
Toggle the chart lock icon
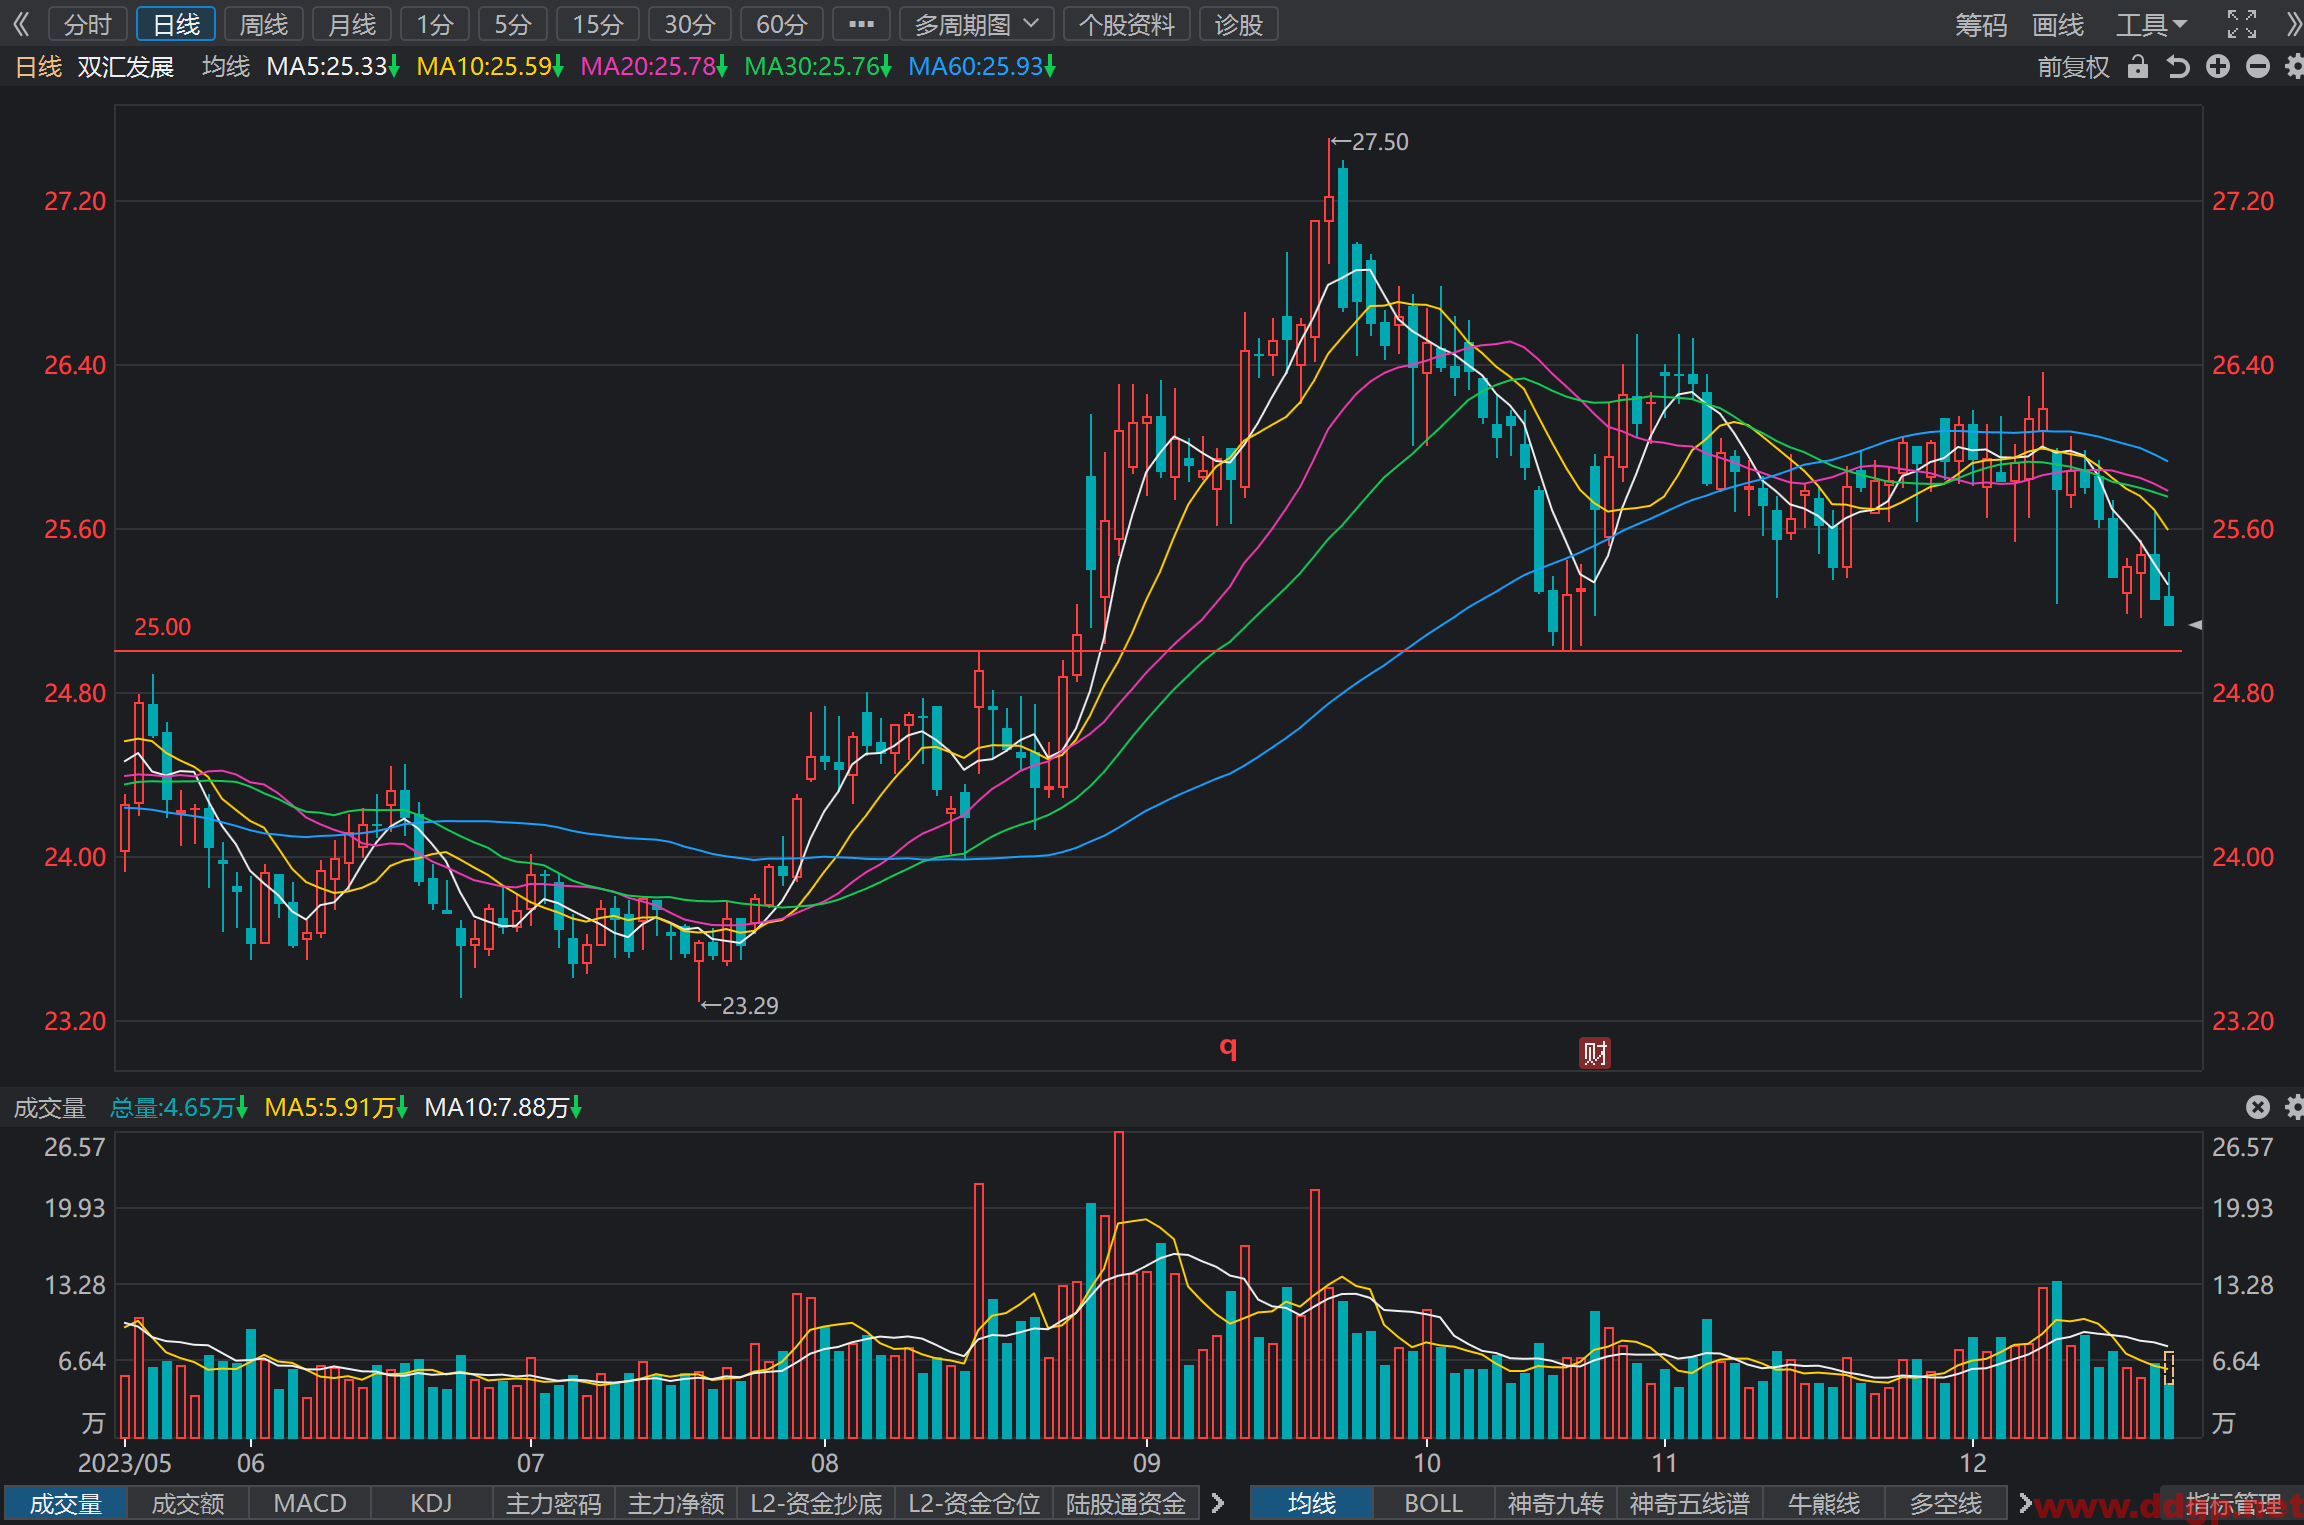(2138, 67)
